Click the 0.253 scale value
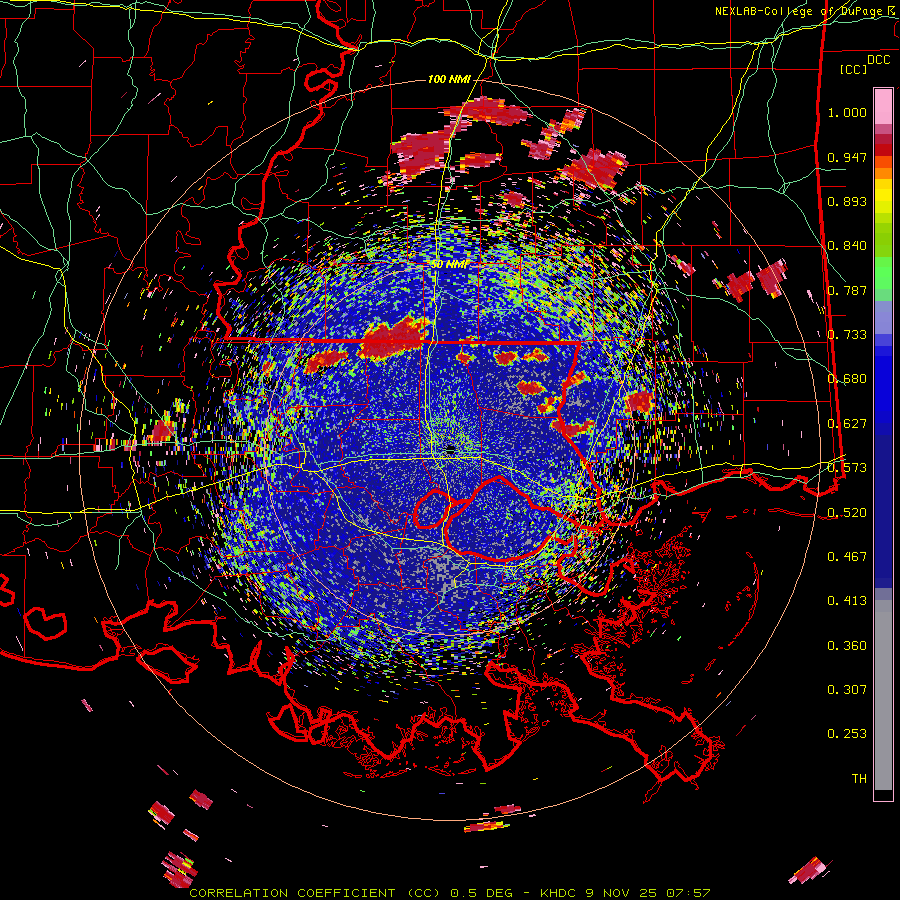 pos(847,734)
